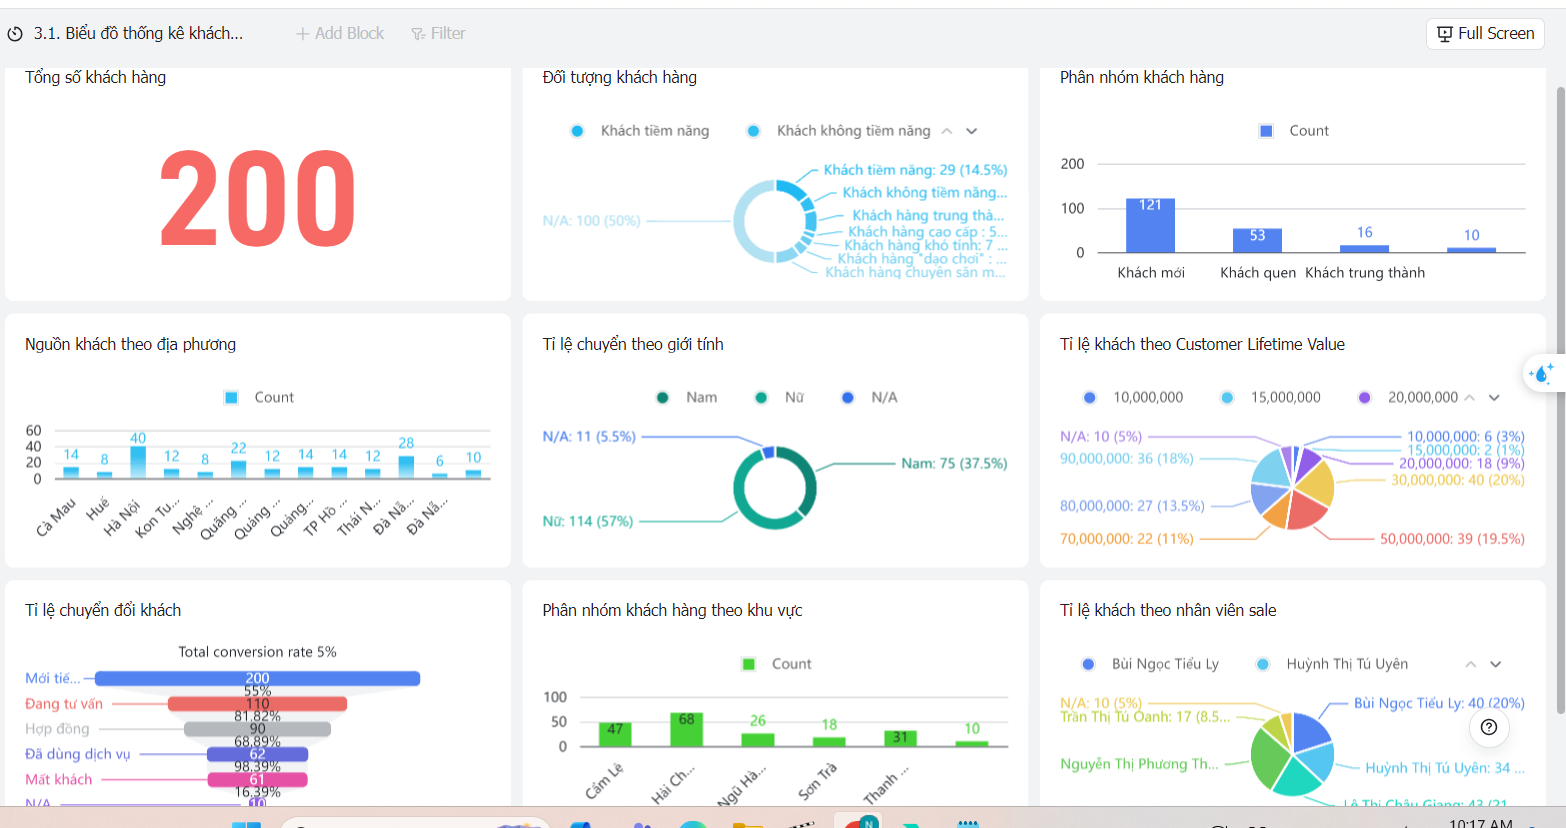Click legend down arrow in 'Đối tượng khách hàng'

(x=971, y=131)
